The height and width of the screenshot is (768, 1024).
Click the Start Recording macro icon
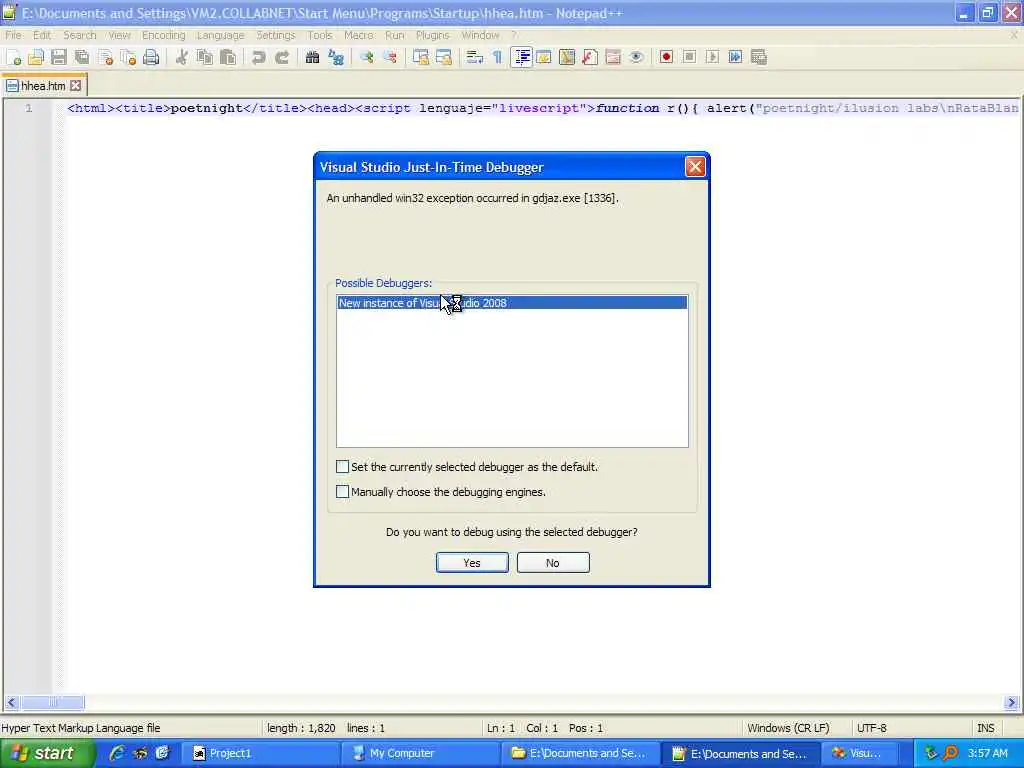666,57
